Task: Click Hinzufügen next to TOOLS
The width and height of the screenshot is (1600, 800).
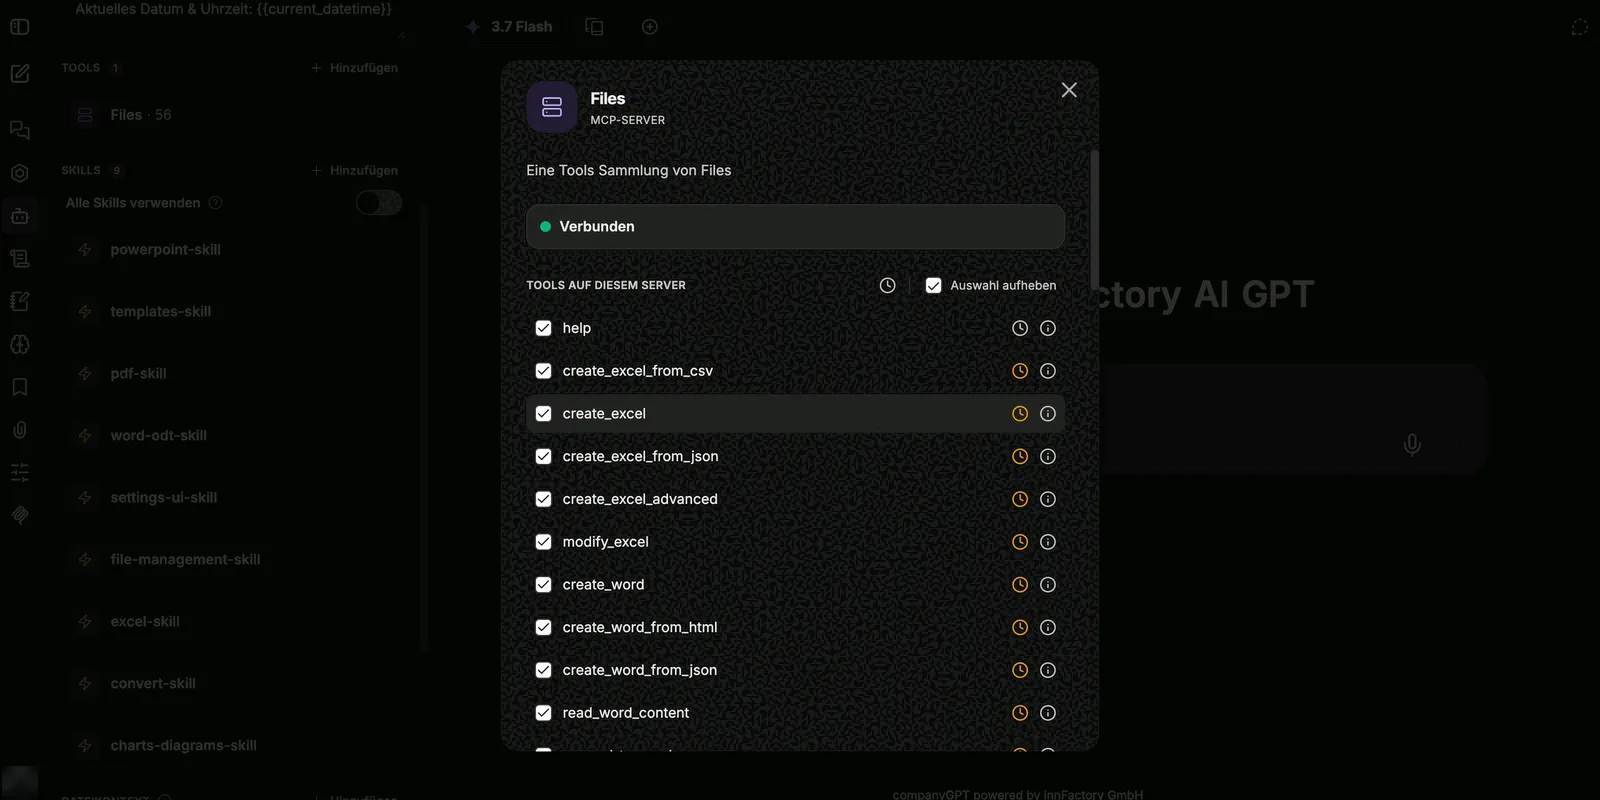Action: pos(355,68)
